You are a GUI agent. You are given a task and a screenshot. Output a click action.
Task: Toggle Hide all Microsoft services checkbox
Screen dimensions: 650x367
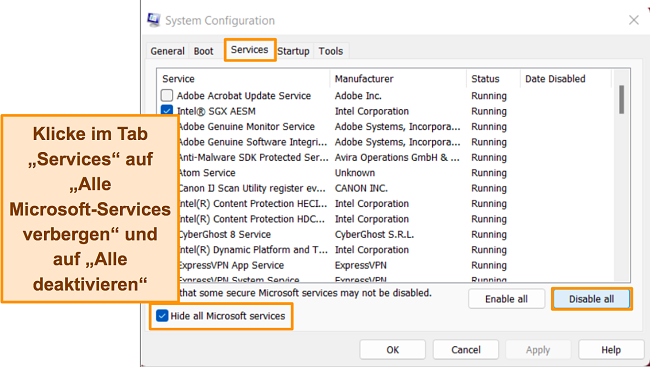coord(162,316)
